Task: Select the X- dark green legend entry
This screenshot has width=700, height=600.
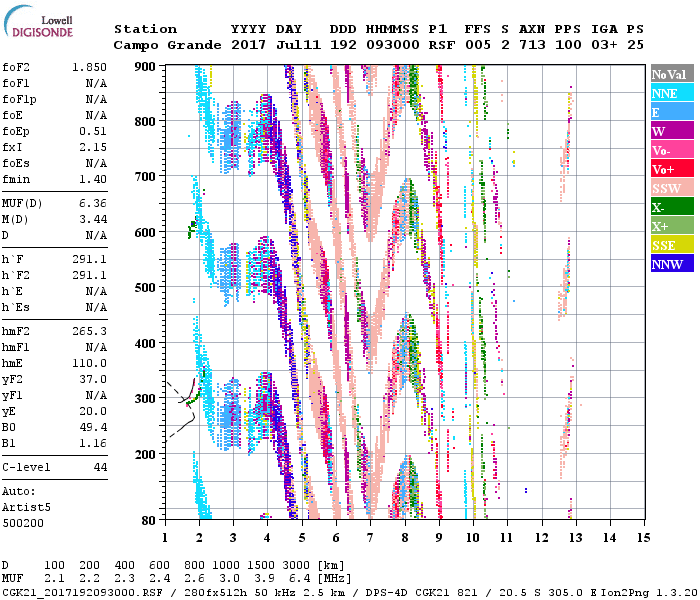Action: (x=671, y=207)
